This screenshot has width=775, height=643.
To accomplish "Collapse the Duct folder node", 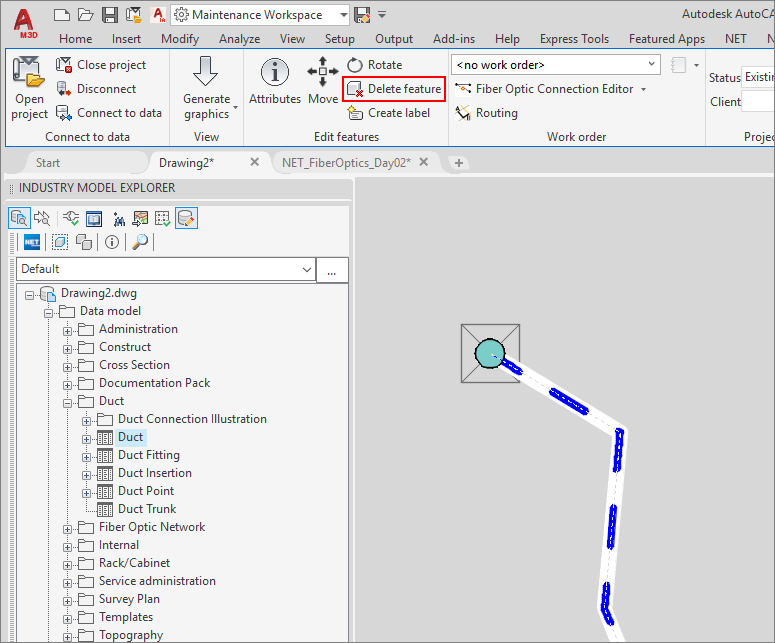I will (x=67, y=403).
